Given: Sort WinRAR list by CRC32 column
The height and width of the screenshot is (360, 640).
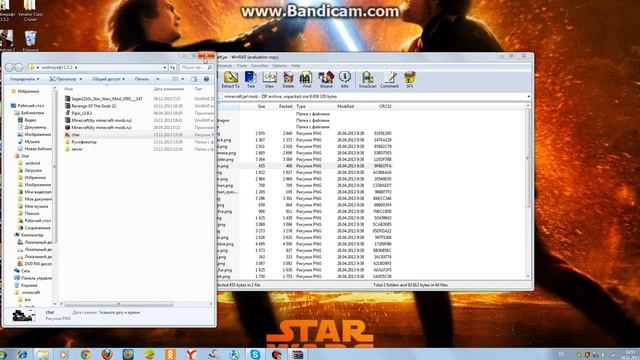Looking at the screenshot, I should [x=385, y=107].
